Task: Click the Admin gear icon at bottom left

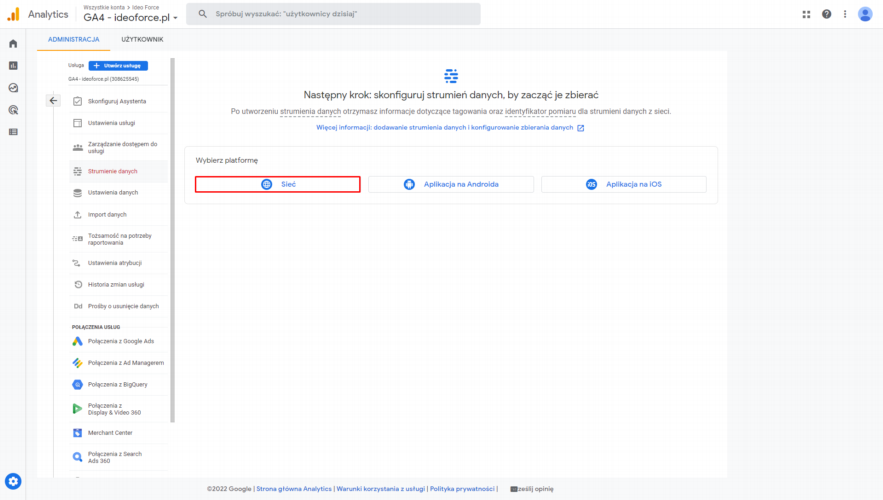Action: point(13,481)
